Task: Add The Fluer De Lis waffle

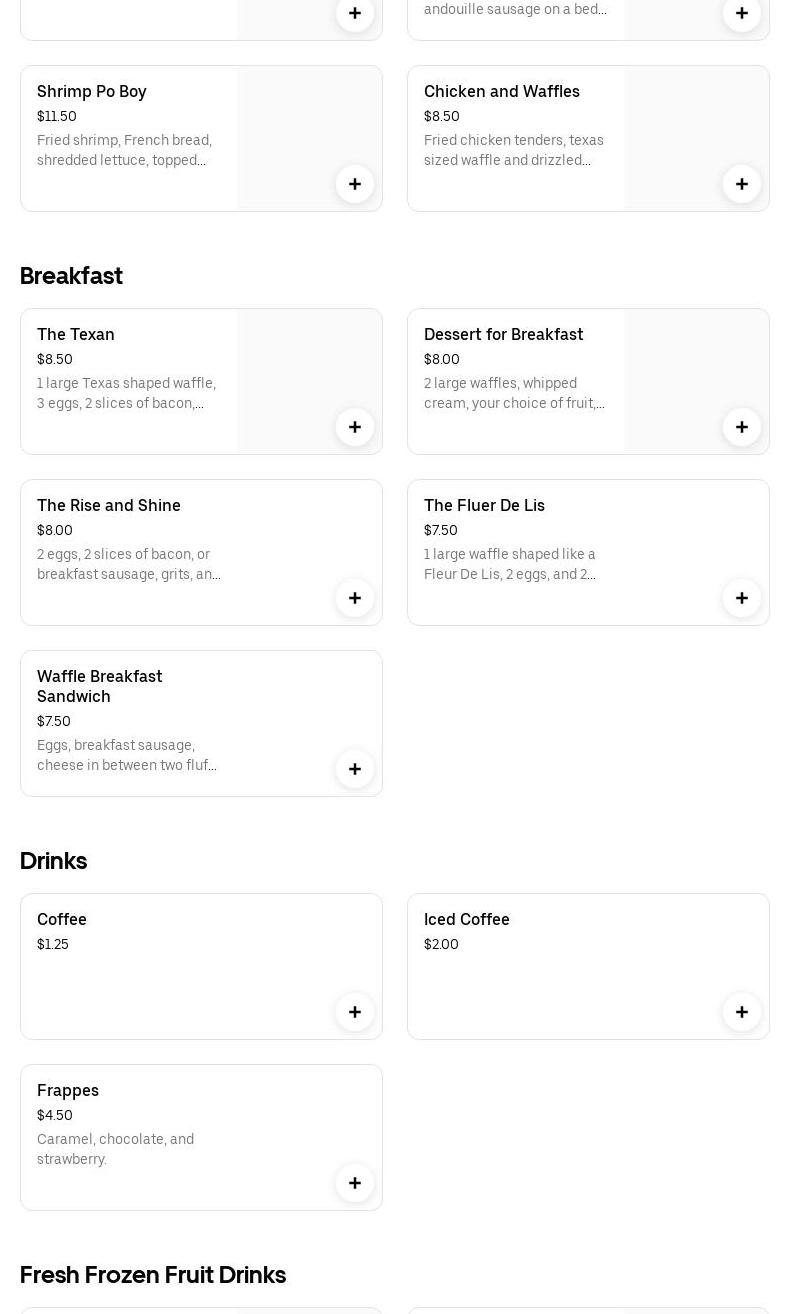Action: (742, 598)
